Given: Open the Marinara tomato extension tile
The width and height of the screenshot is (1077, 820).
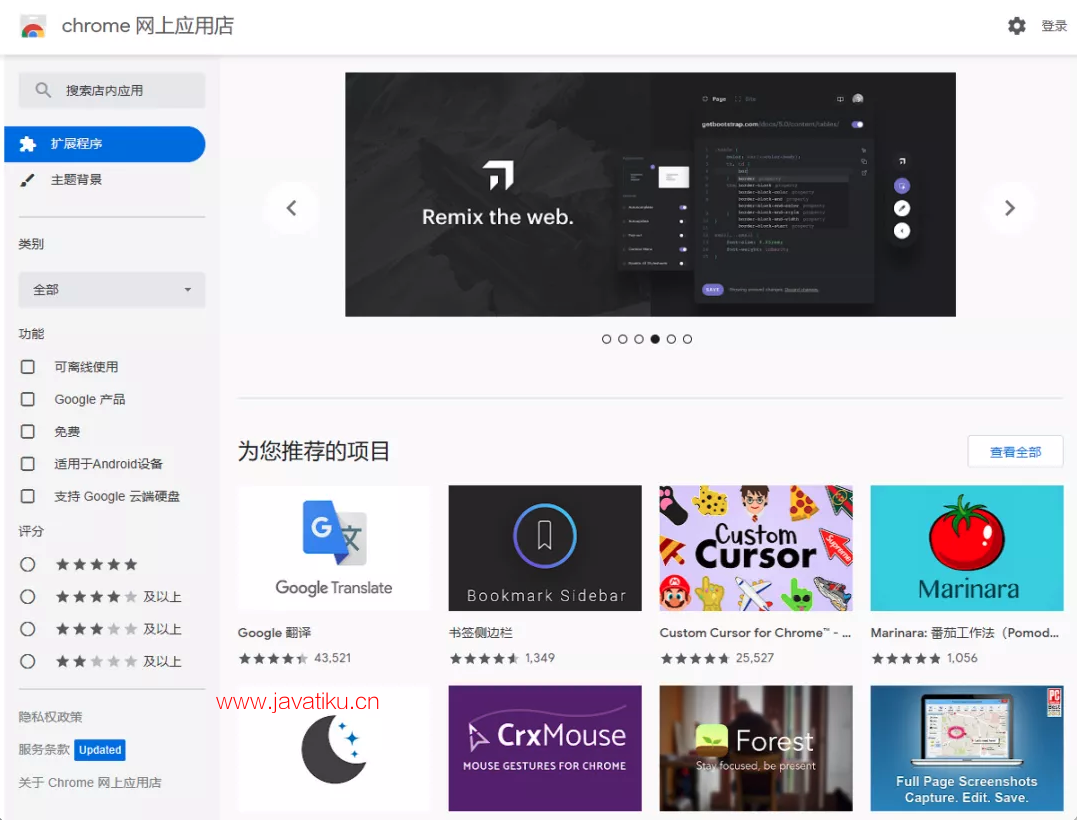Looking at the screenshot, I should pyautogui.click(x=966, y=548).
